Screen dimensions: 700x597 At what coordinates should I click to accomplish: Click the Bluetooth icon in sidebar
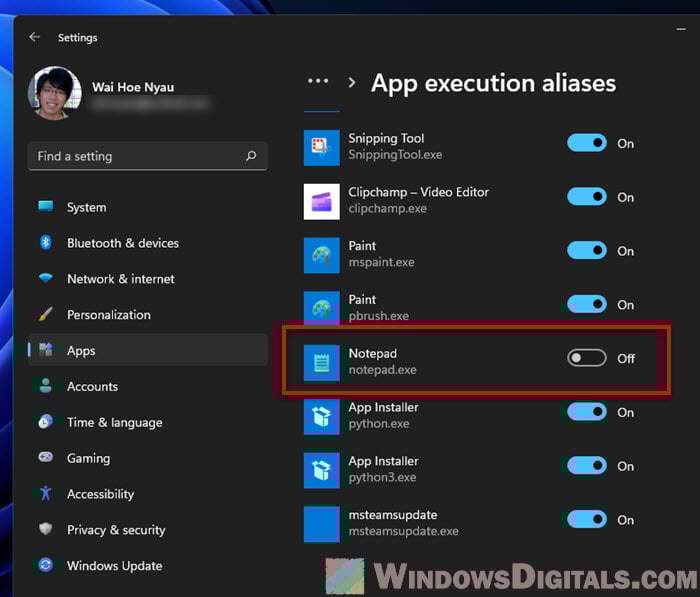[46, 242]
